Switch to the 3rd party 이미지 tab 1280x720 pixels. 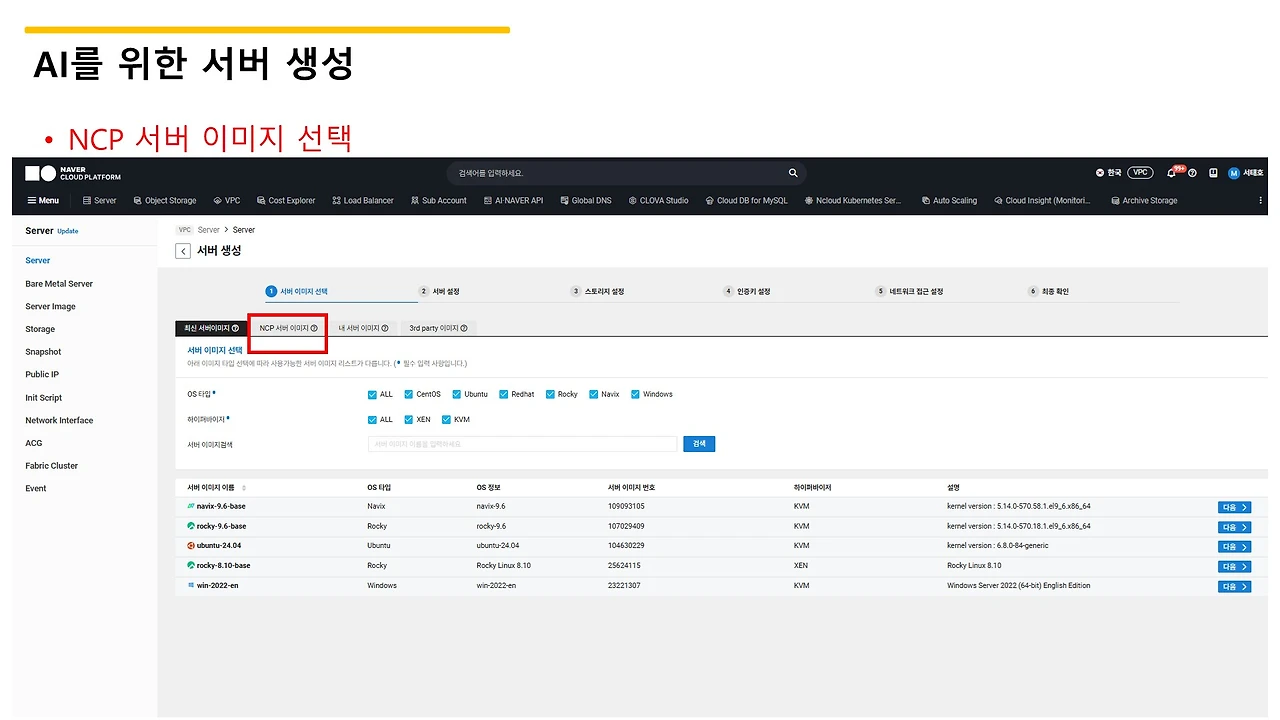pos(439,328)
